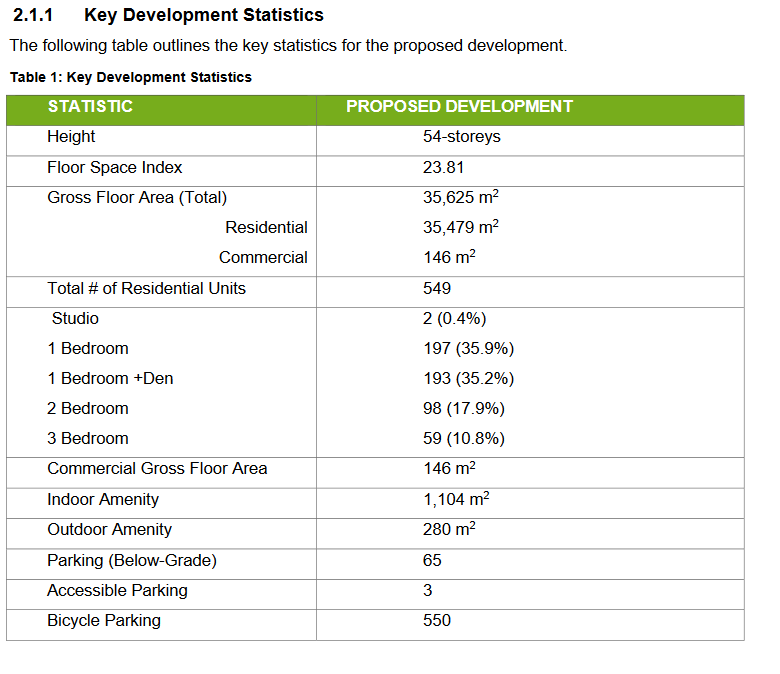This screenshot has width=780, height=674.
Task: Click the '197 (35.9%)' one bedroom value
Action: pyautogui.click(x=468, y=348)
